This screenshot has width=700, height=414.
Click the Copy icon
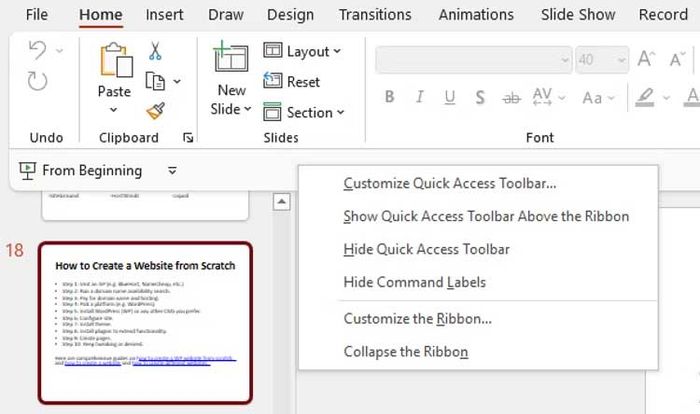click(x=155, y=81)
